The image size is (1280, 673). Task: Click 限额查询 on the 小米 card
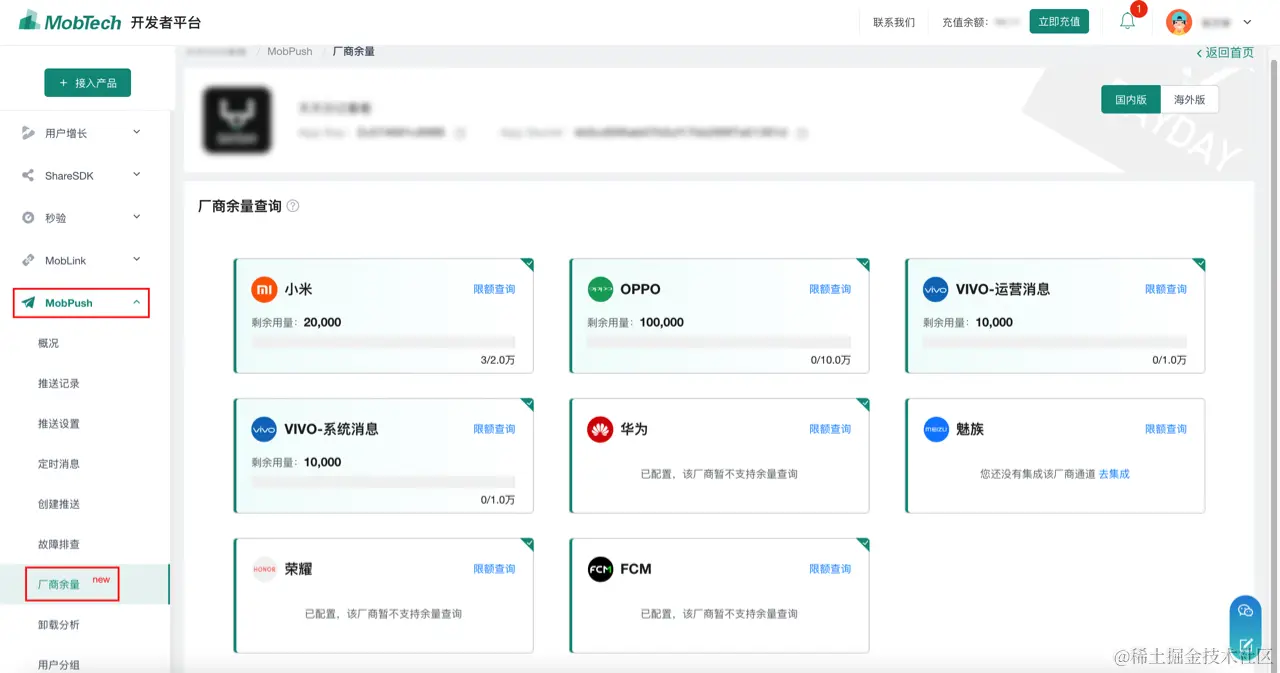494,289
